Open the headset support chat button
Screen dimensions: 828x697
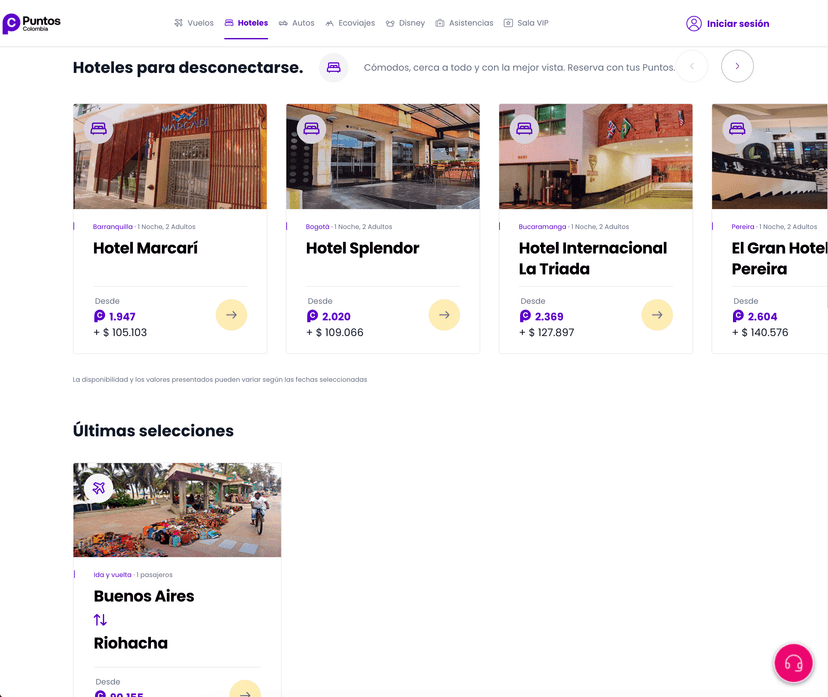click(793, 663)
